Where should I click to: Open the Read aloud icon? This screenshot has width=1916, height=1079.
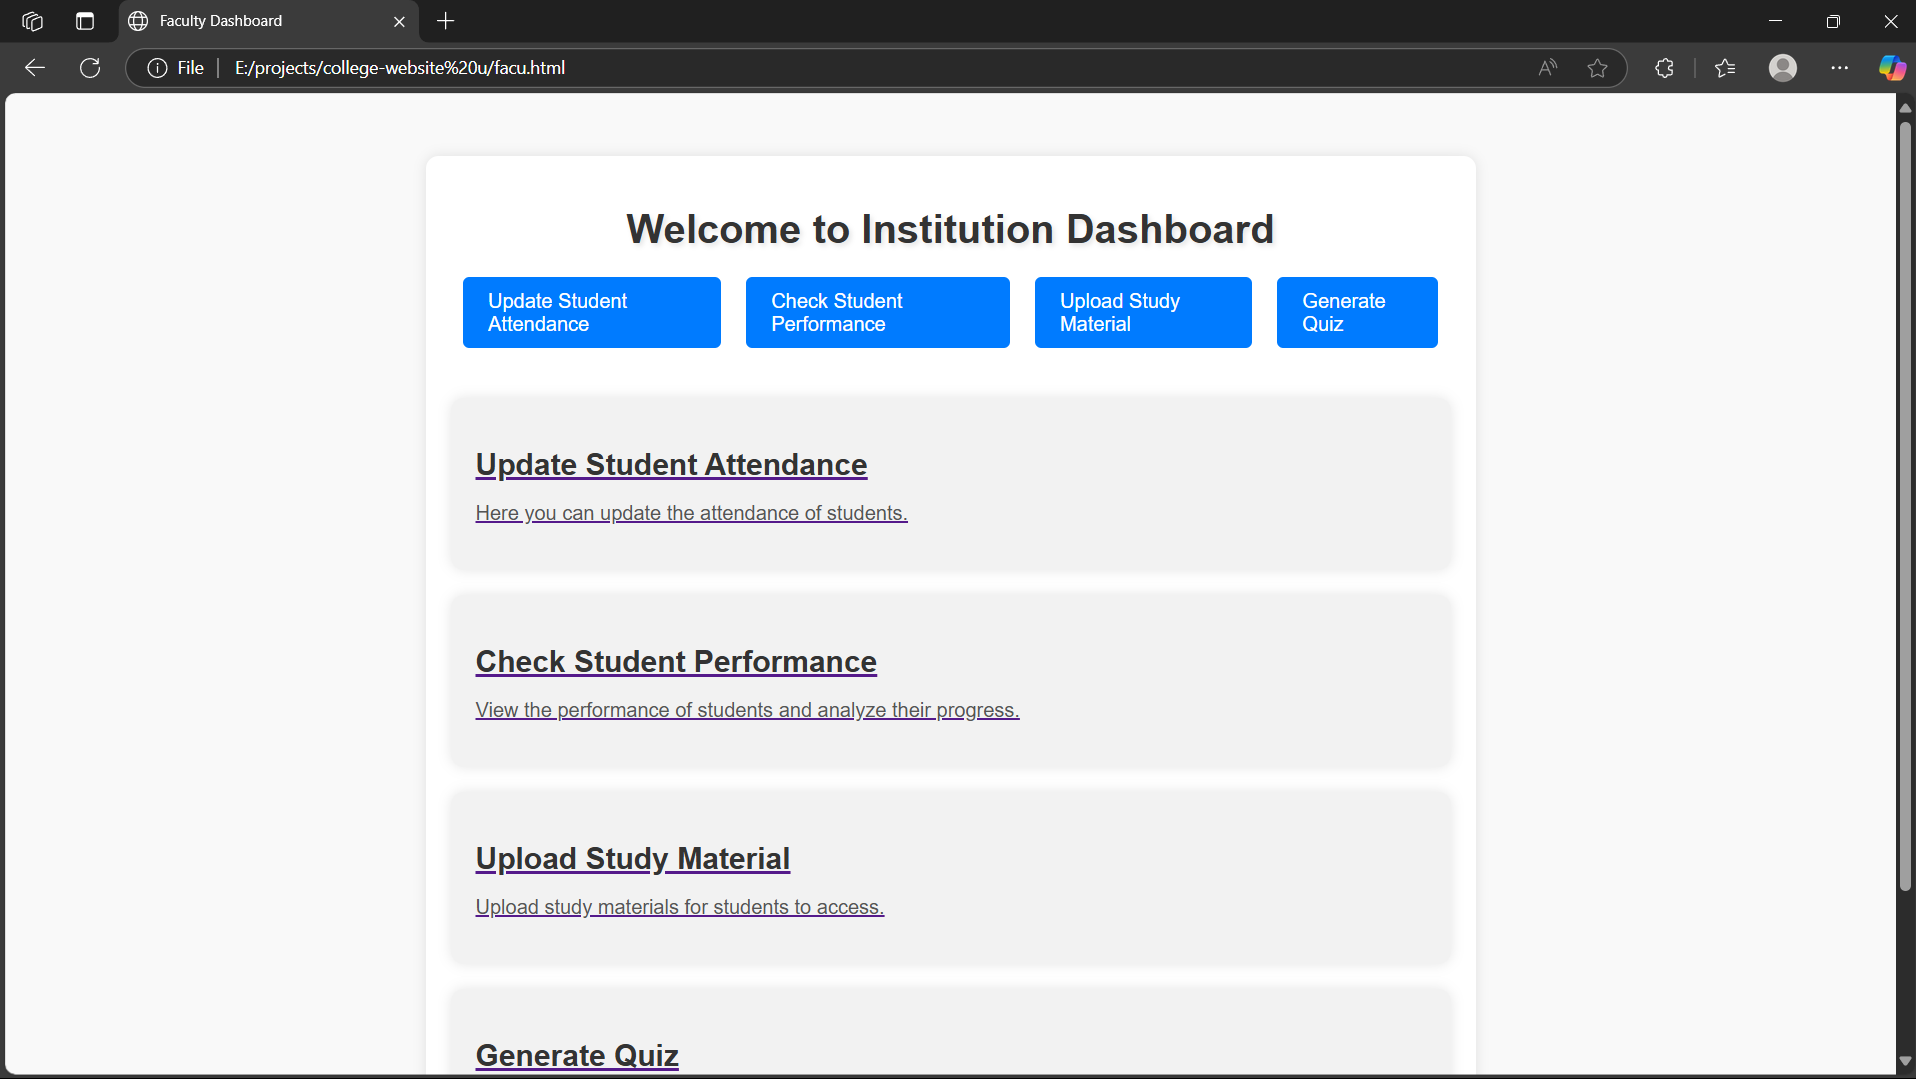pyautogui.click(x=1547, y=68)
